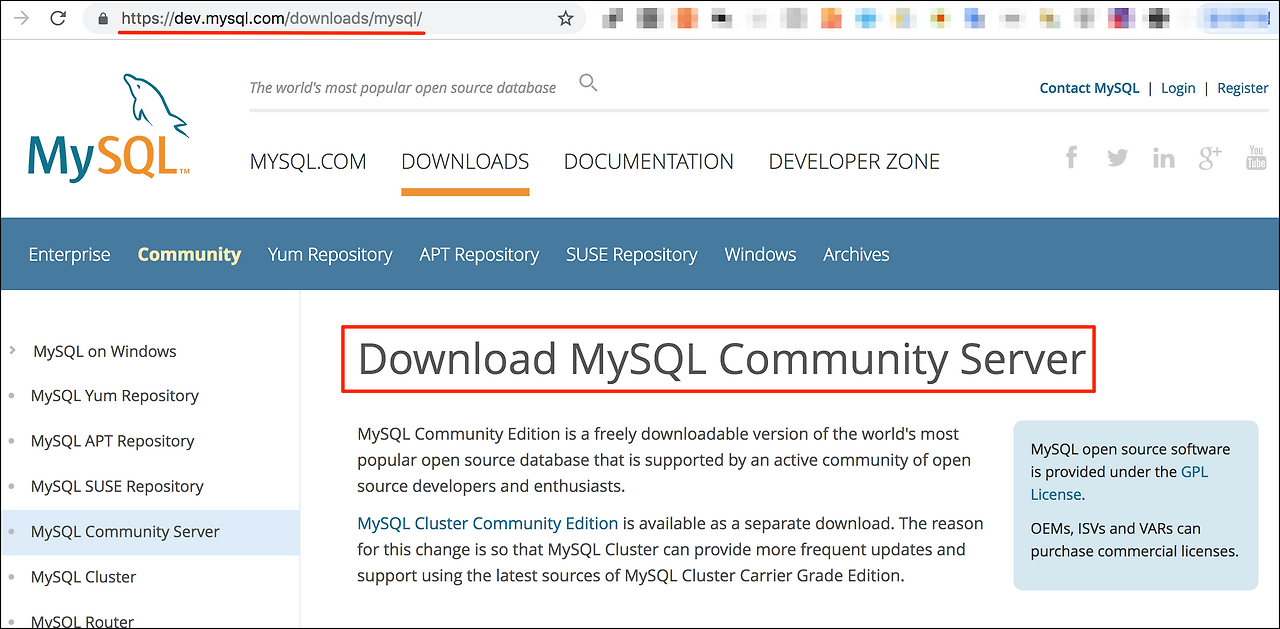Select MySQL Yum Repository in the sidebar
The height and width of the screenshot is (629, 1280).
click(x=114, y=396)
